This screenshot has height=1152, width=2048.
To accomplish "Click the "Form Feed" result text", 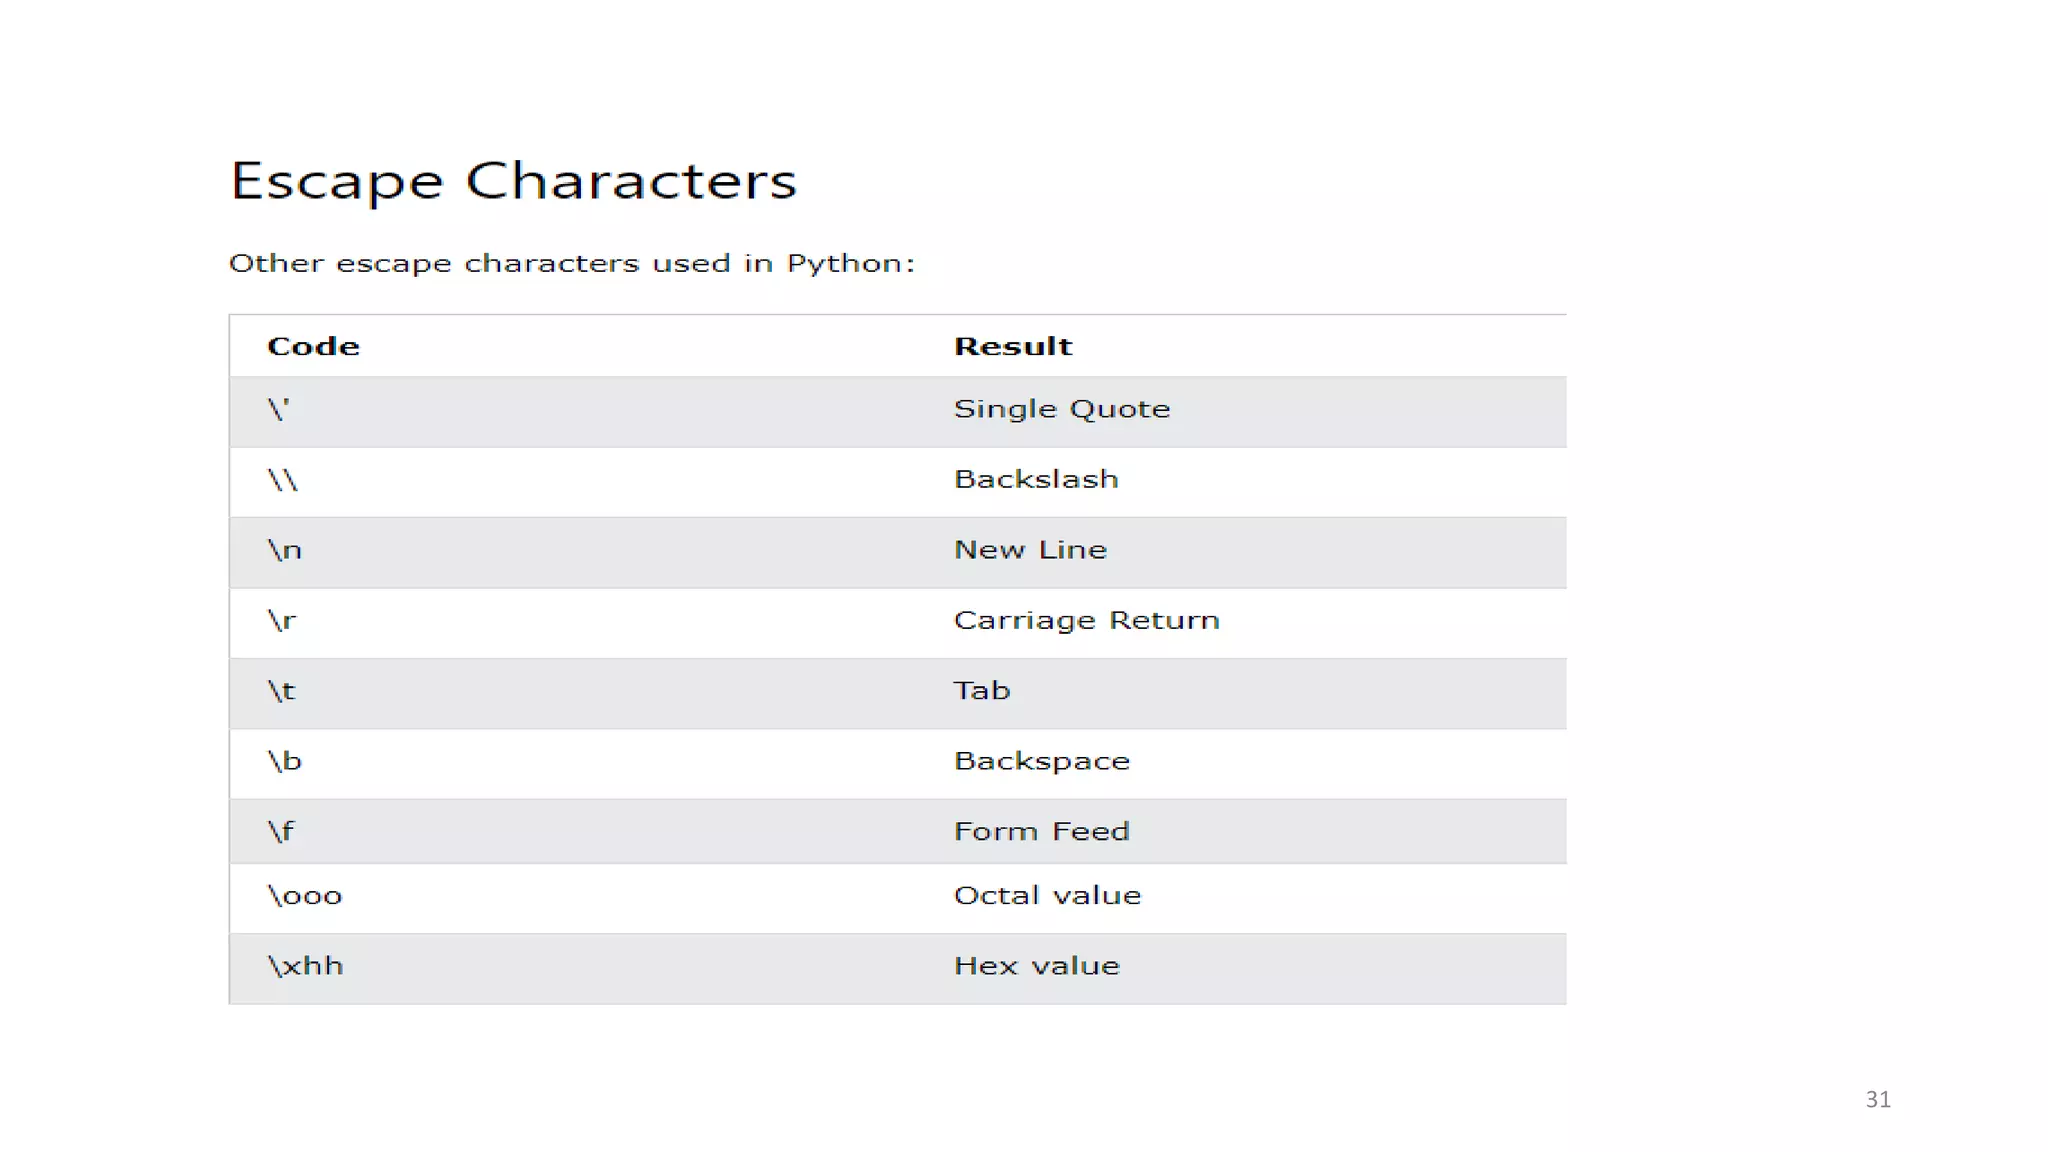I will click(1041, 832).
